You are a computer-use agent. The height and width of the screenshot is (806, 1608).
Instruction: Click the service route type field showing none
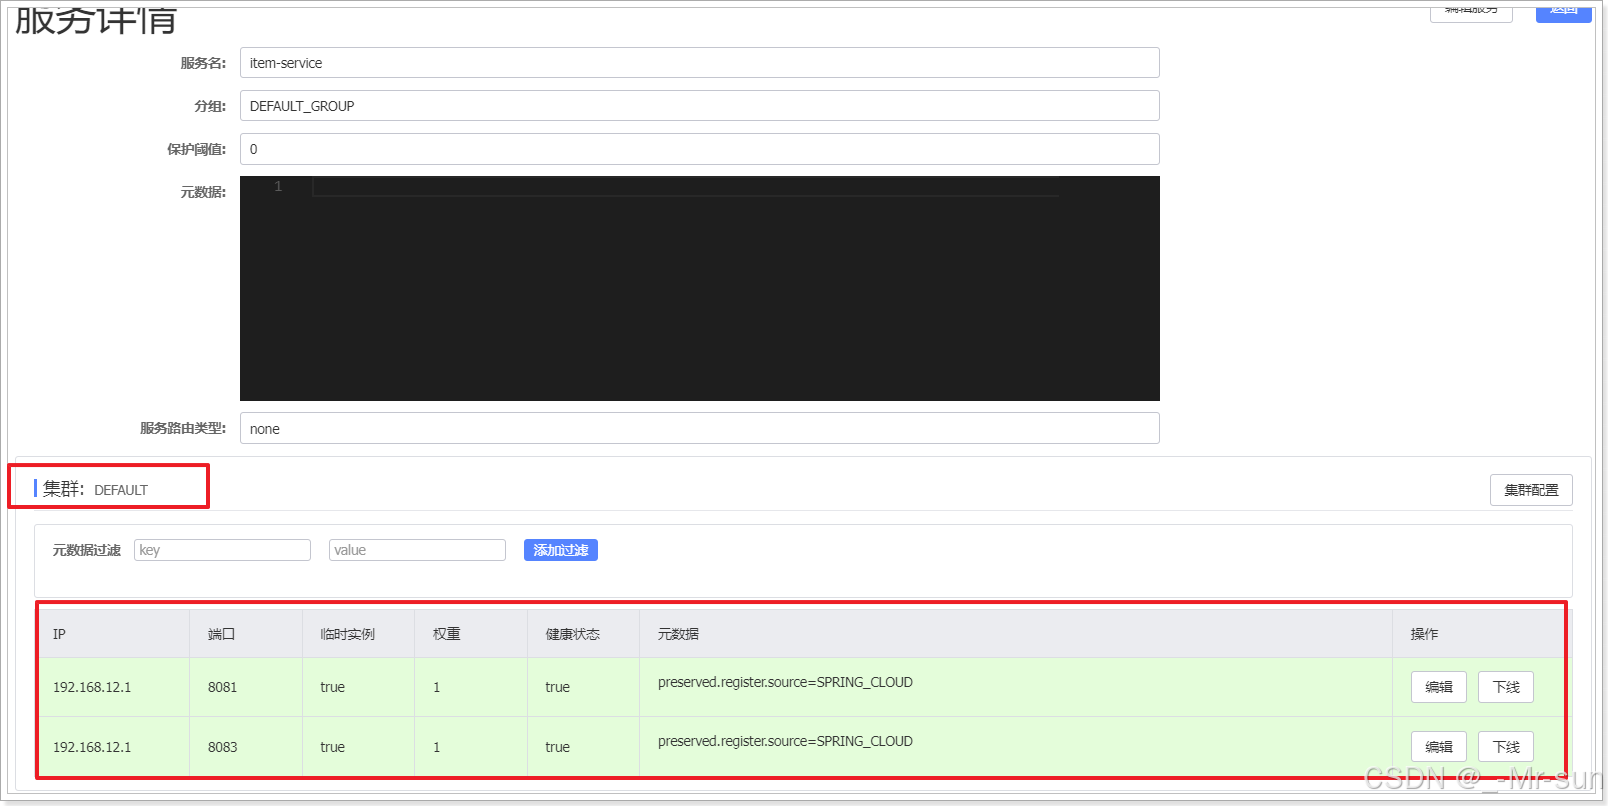(x=699, y=428)
